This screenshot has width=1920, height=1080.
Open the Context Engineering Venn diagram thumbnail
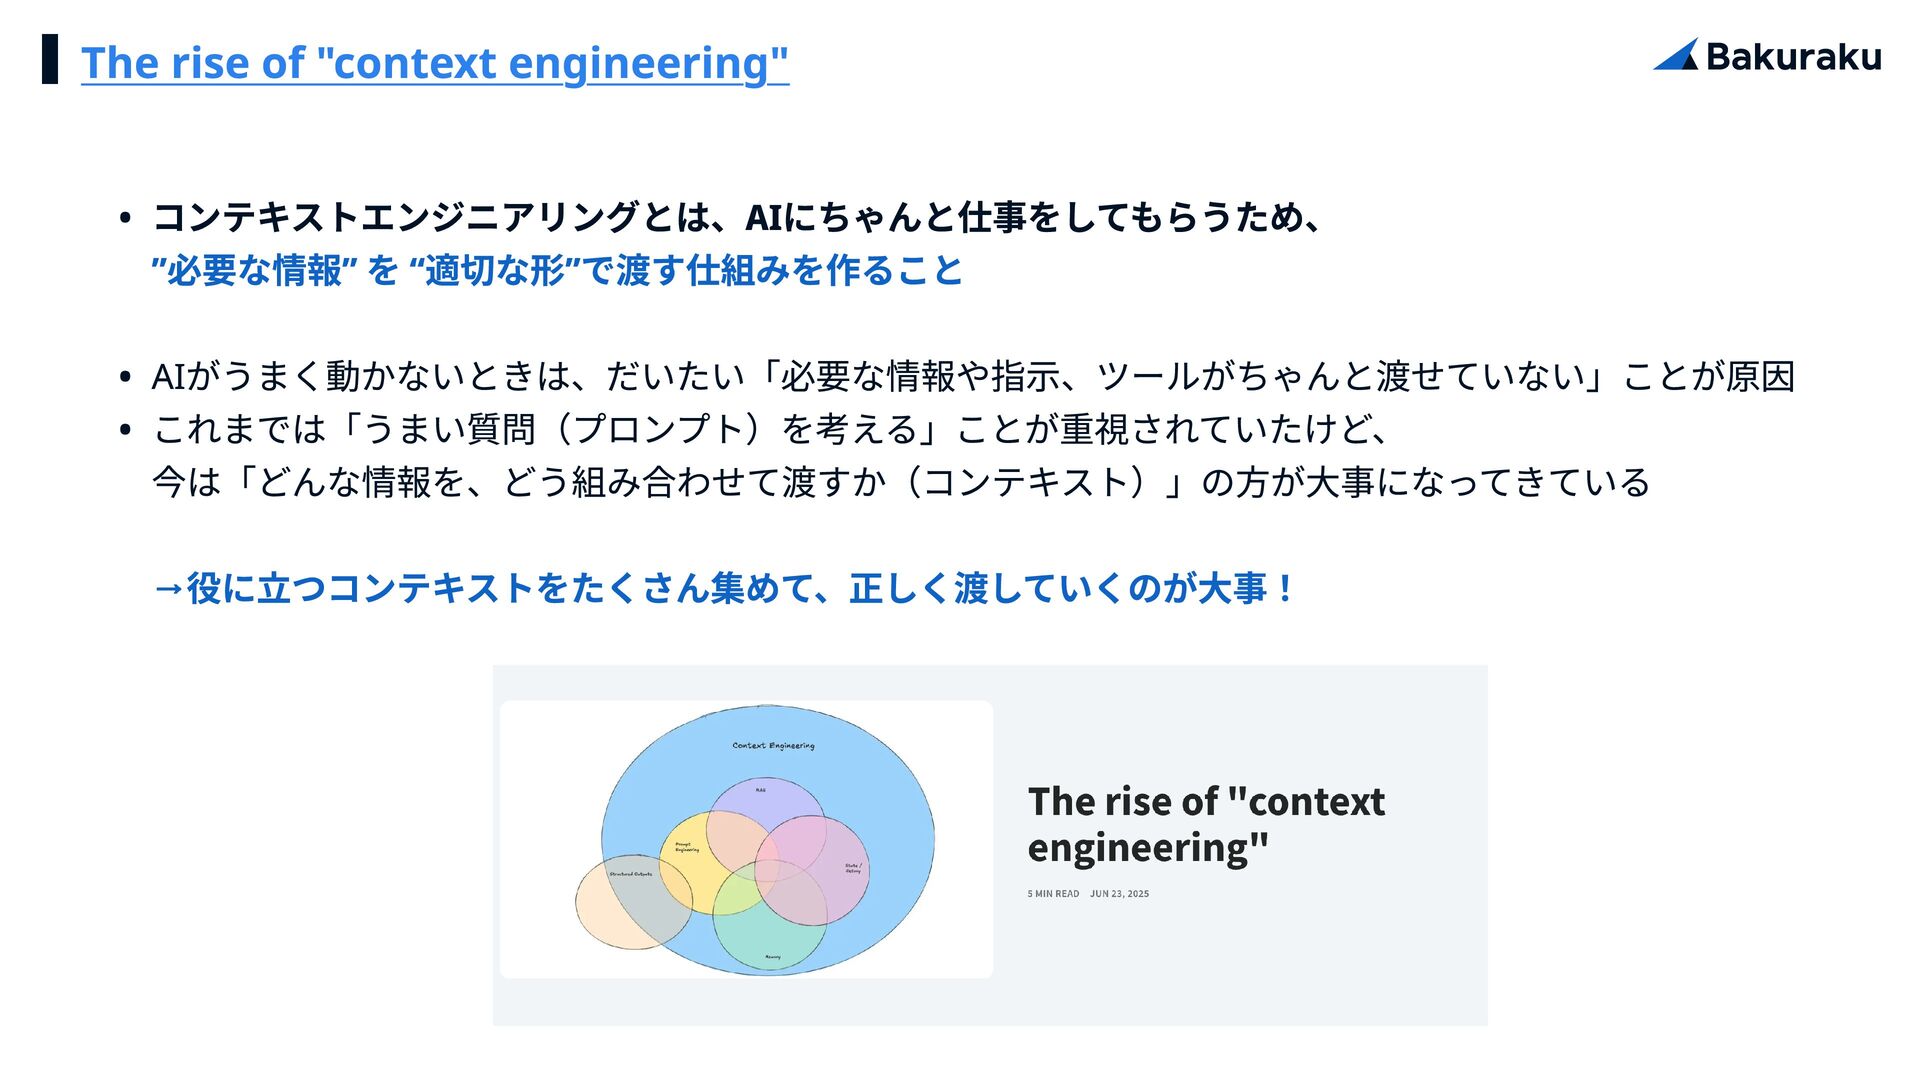[746, 839]
